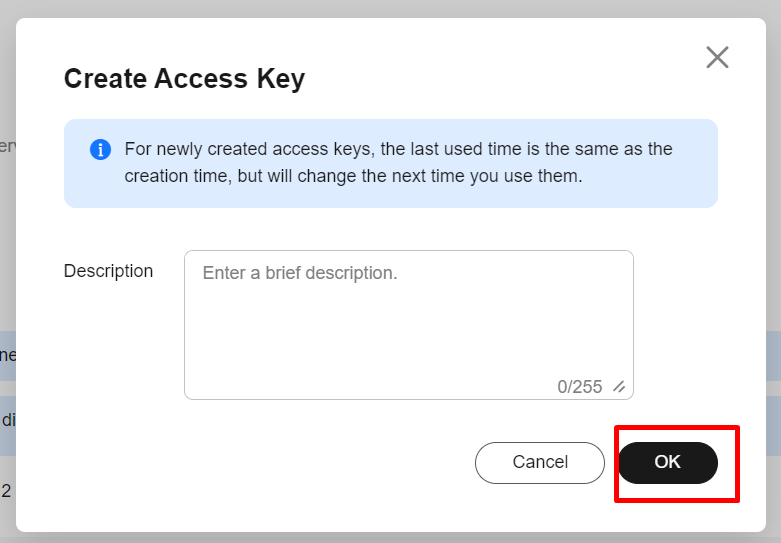Image resolution: width=781 pixels, height=543 pixels.
Task: Click the blue info icon
Action: [x=100, y=149]
